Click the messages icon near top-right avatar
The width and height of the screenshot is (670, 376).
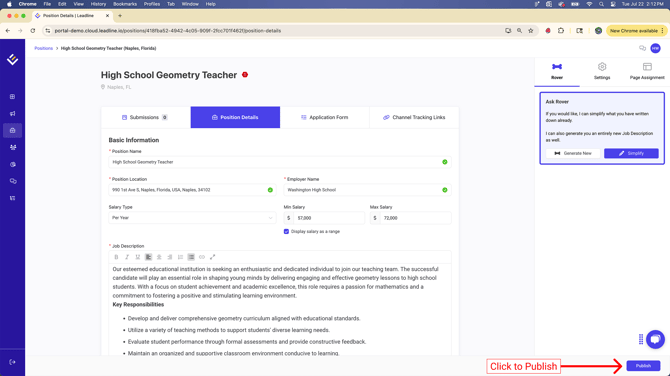click(642, 48)
